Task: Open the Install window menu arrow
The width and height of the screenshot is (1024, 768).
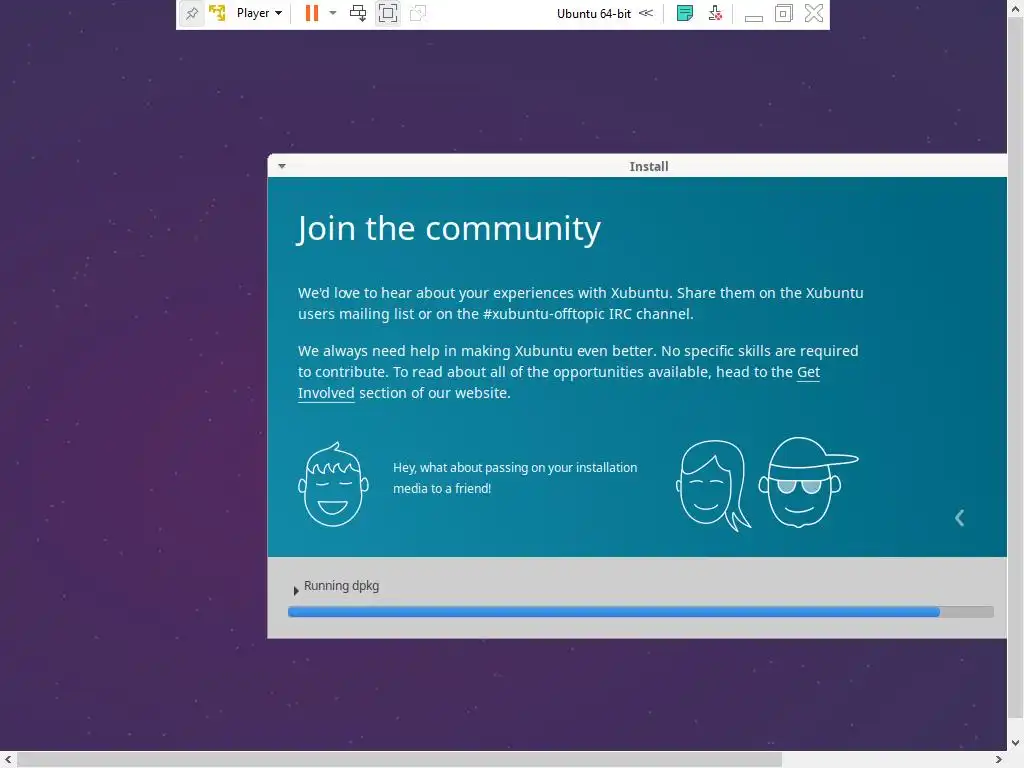Action: point(282,166)
